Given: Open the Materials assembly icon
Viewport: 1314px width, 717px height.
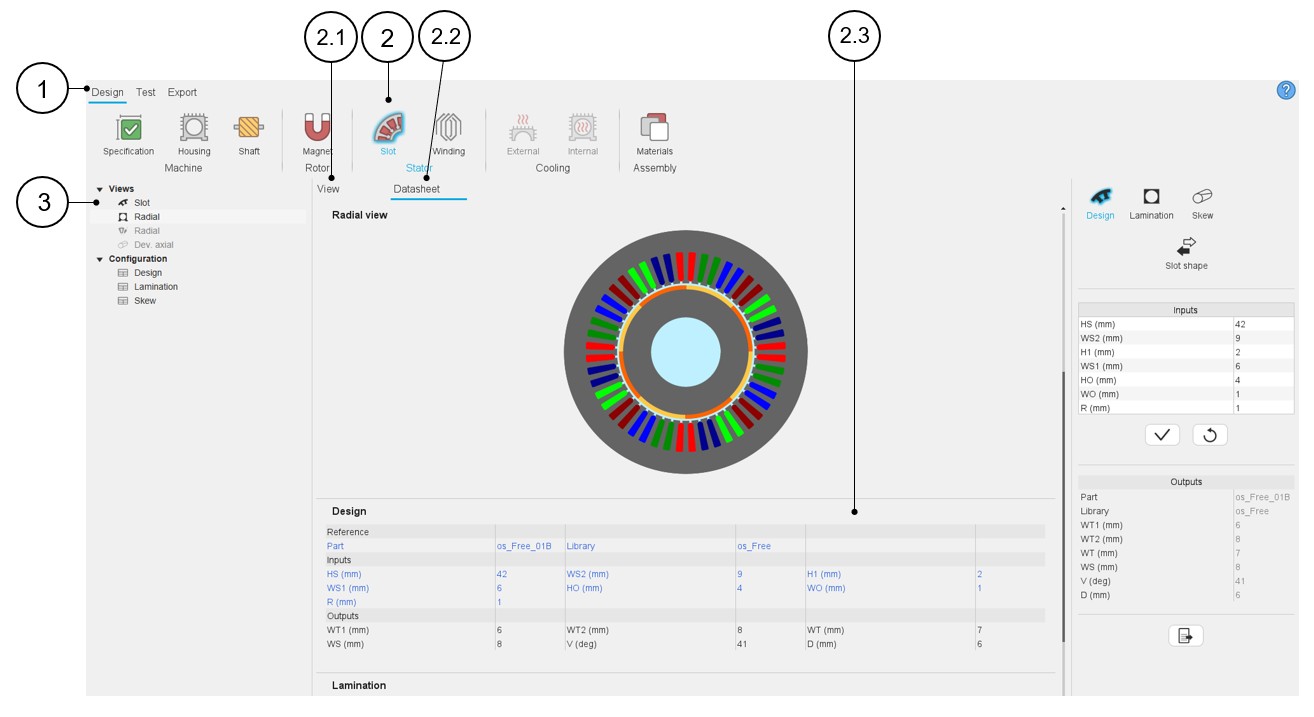Looking at the screenshot, I should pos(654,130).
